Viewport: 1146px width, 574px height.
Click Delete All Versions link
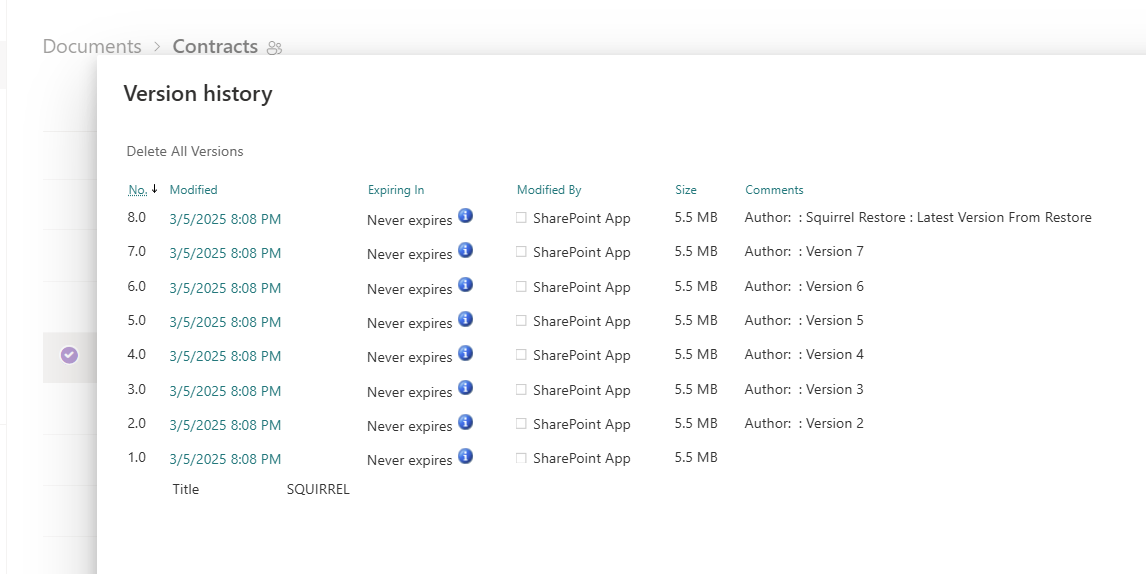[185, 152]
